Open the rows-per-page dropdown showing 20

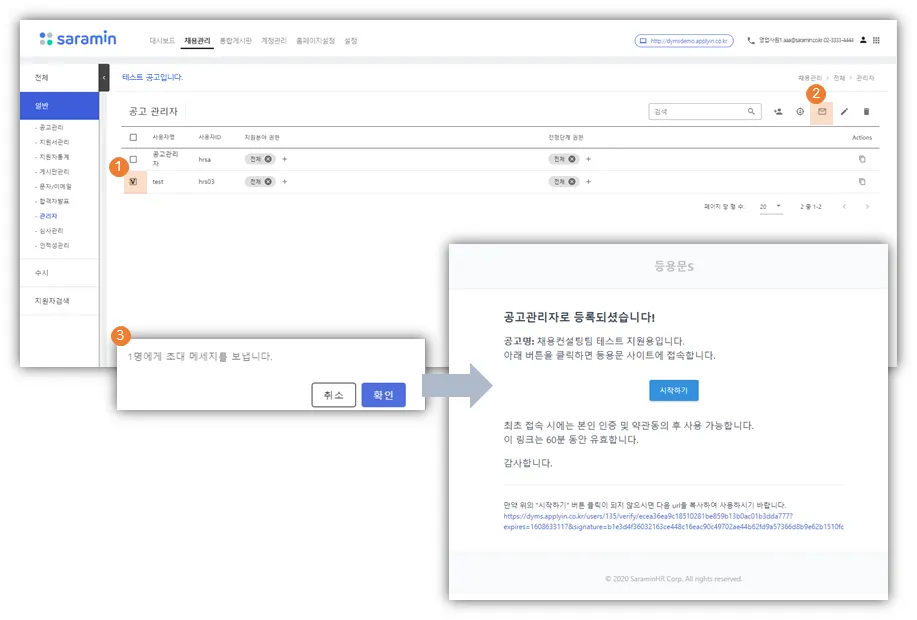coord(770,206)
